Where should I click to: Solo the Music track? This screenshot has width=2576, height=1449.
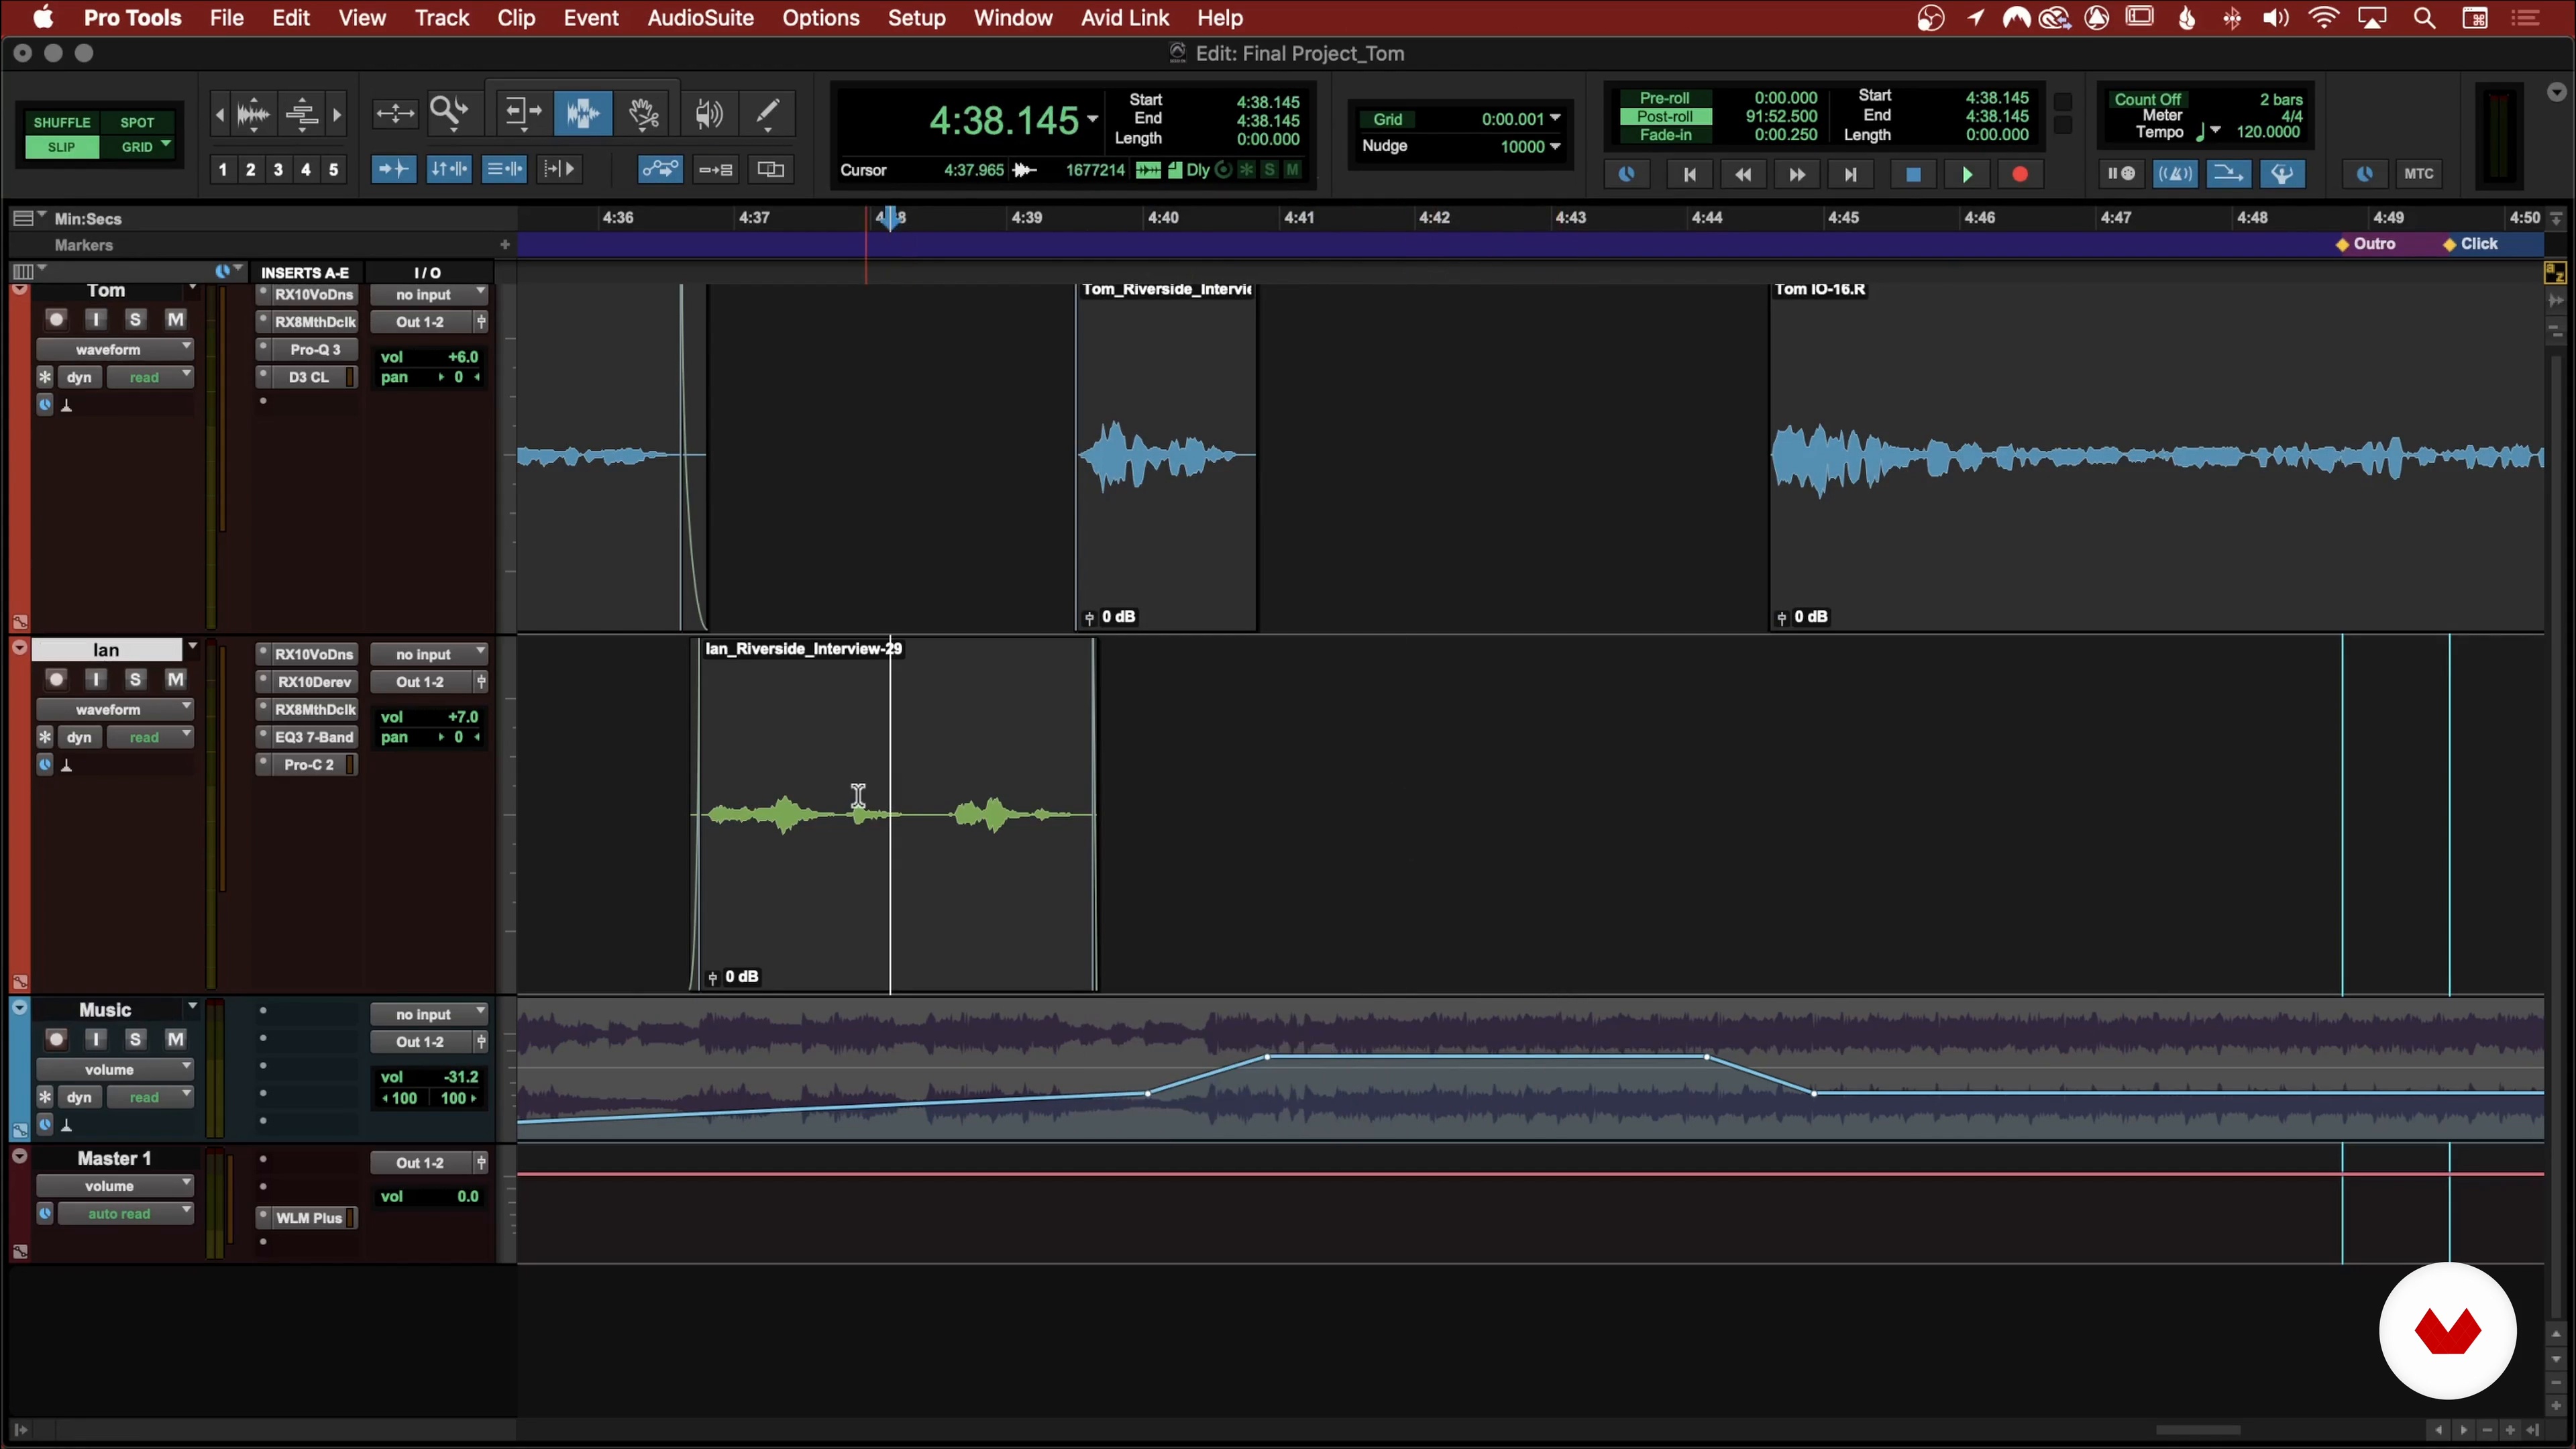click(135, 1039)
